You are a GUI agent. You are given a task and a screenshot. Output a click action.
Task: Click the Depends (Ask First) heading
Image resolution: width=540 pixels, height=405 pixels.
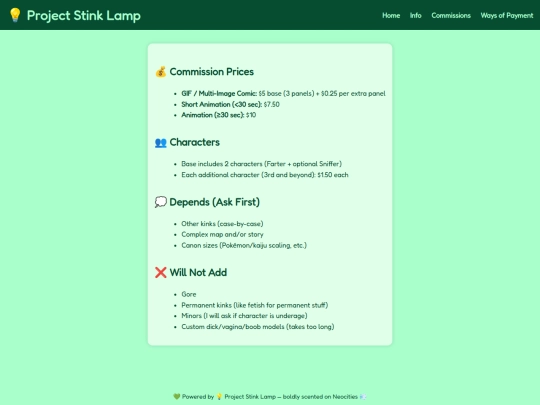point(214,202)
